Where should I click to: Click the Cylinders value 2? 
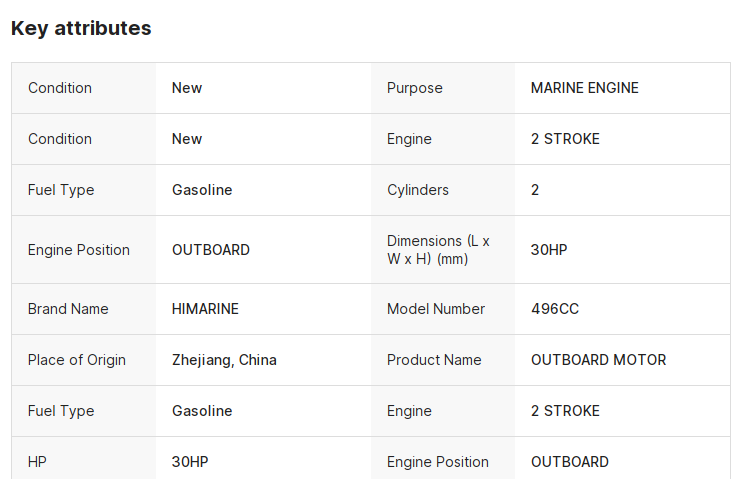[535, 190]
